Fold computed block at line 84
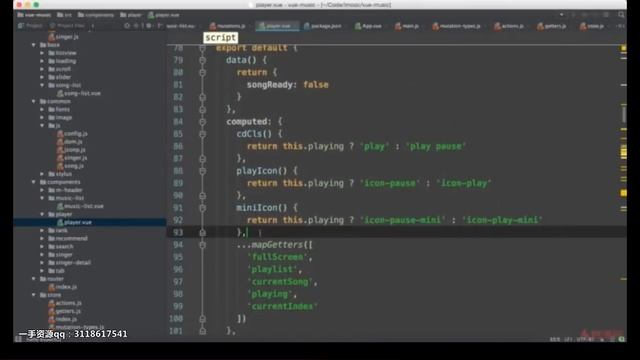 [x=202, y=122]
